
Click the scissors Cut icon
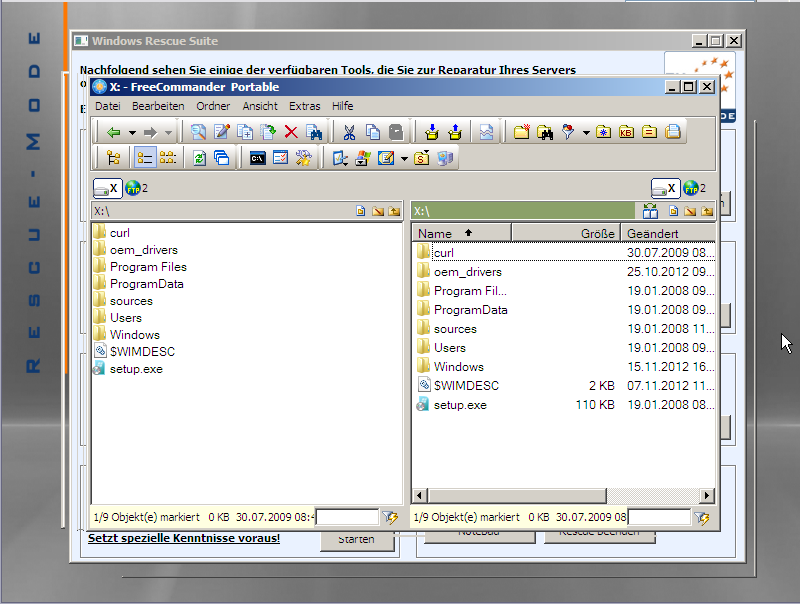pos(349,133)
